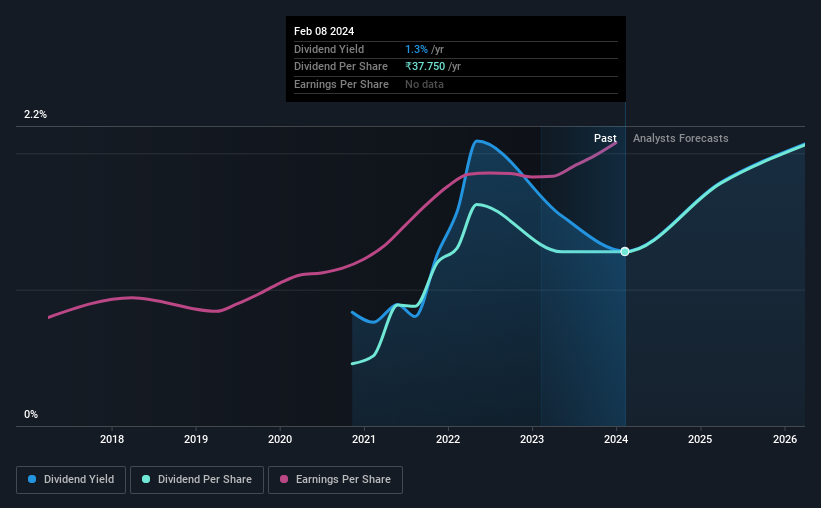Click the 2022 x-axis label
The image size is (821, 508).
448,439
